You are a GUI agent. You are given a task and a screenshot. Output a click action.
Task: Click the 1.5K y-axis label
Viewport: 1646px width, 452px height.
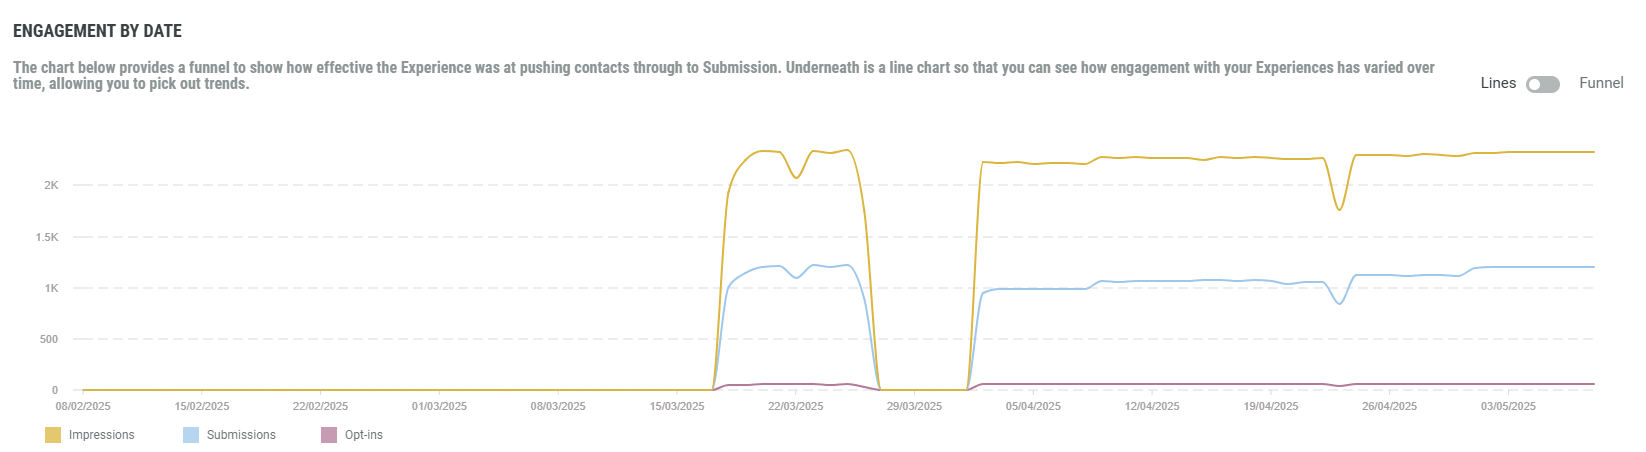click(x=47, y=238)
